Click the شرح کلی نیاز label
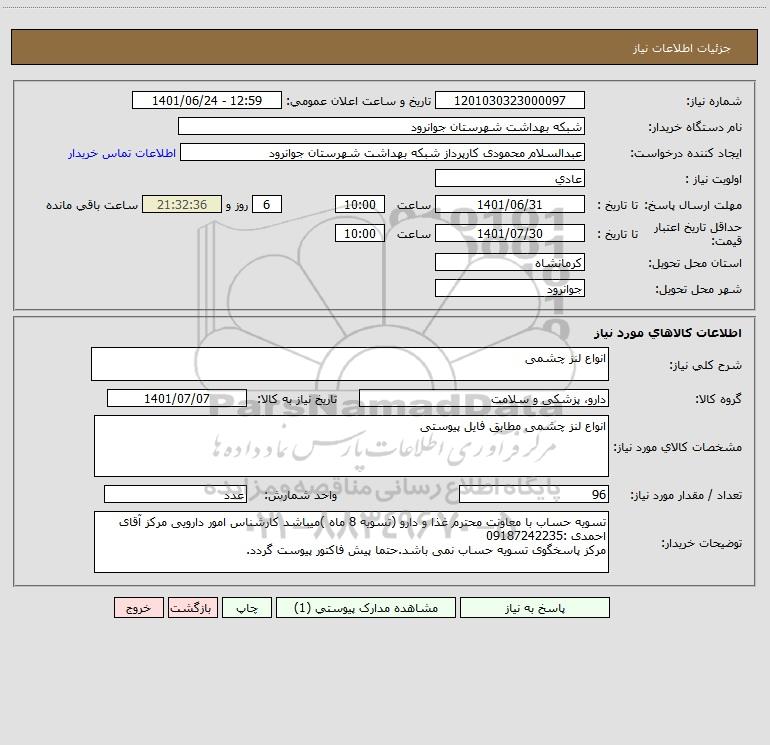 (x=706, y=365)
